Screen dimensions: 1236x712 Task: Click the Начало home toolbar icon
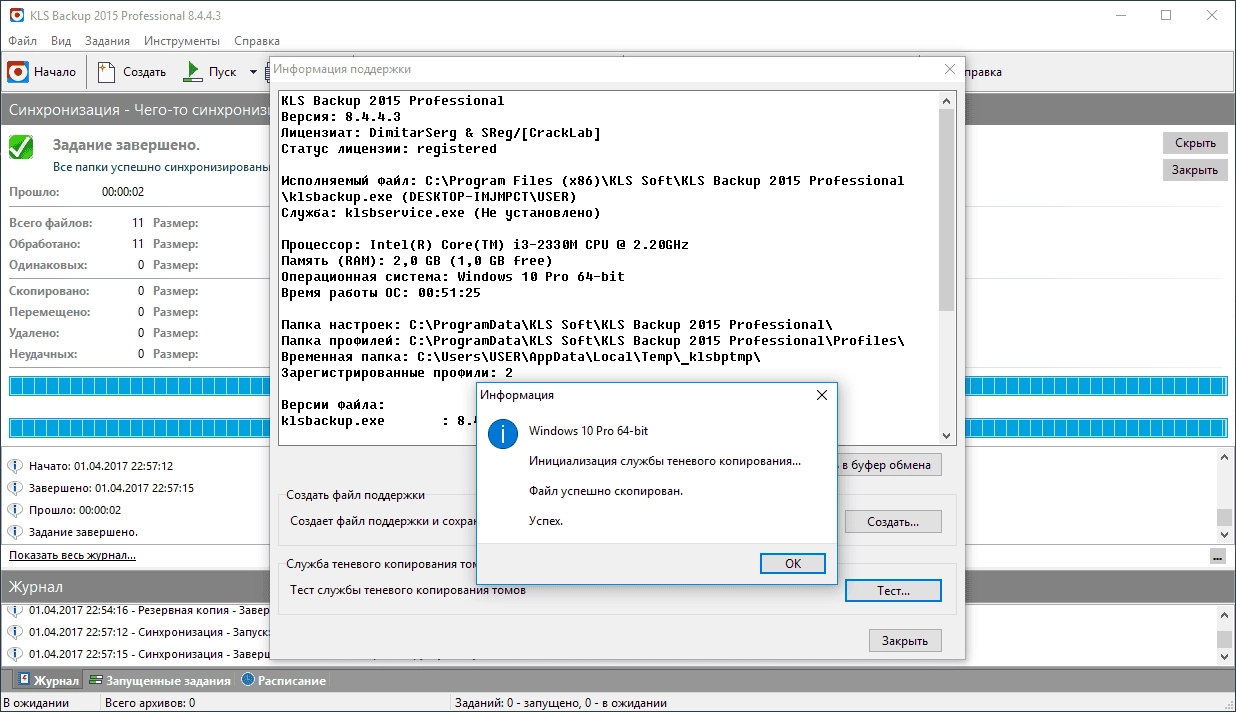[x=18, y=72]
